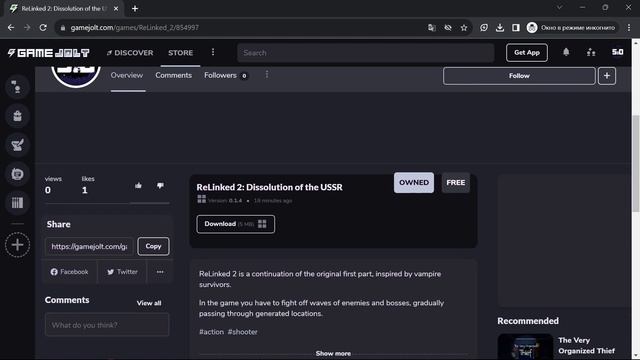Close the ReLinked 2 browser tab
This screenshot has width=640, height=360.
point(116,8)
